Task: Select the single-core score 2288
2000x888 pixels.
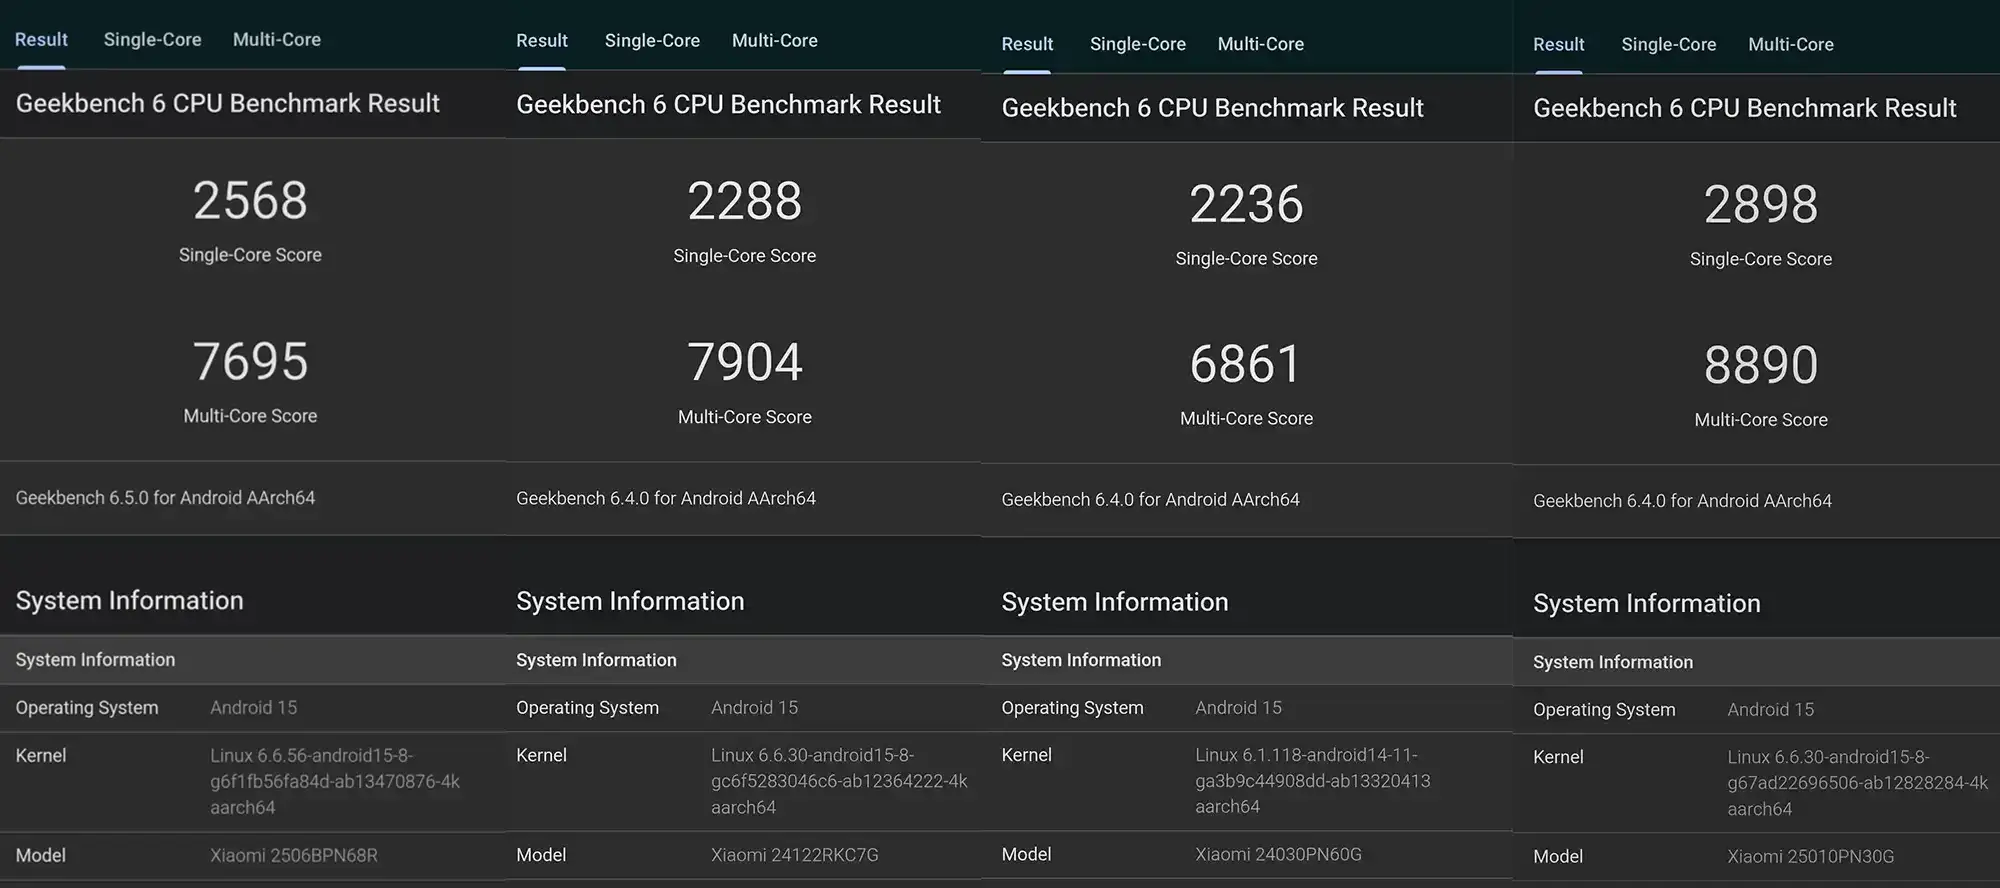Action: (745, 202)
